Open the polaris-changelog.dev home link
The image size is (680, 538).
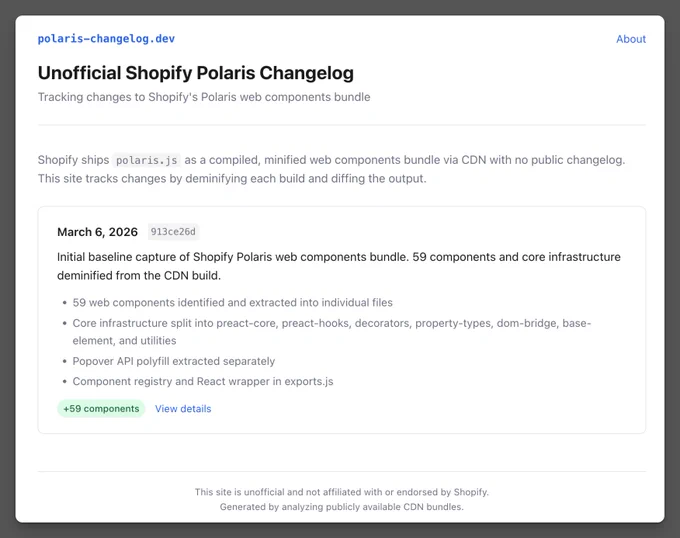[106, 39]
